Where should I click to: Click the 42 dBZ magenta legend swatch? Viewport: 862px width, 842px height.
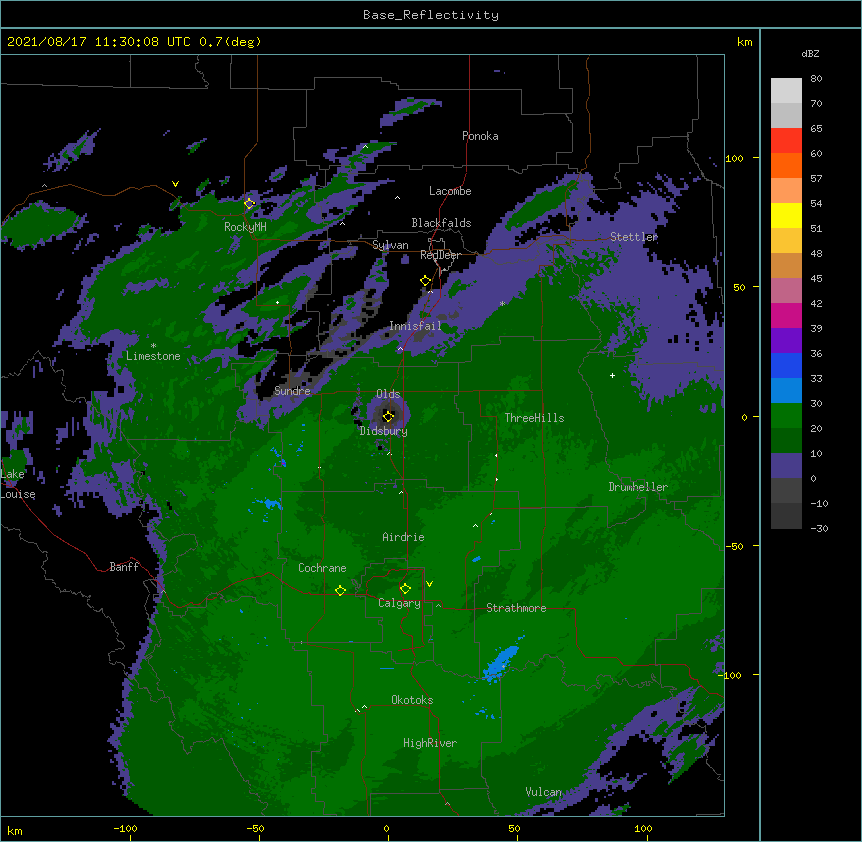786,315
